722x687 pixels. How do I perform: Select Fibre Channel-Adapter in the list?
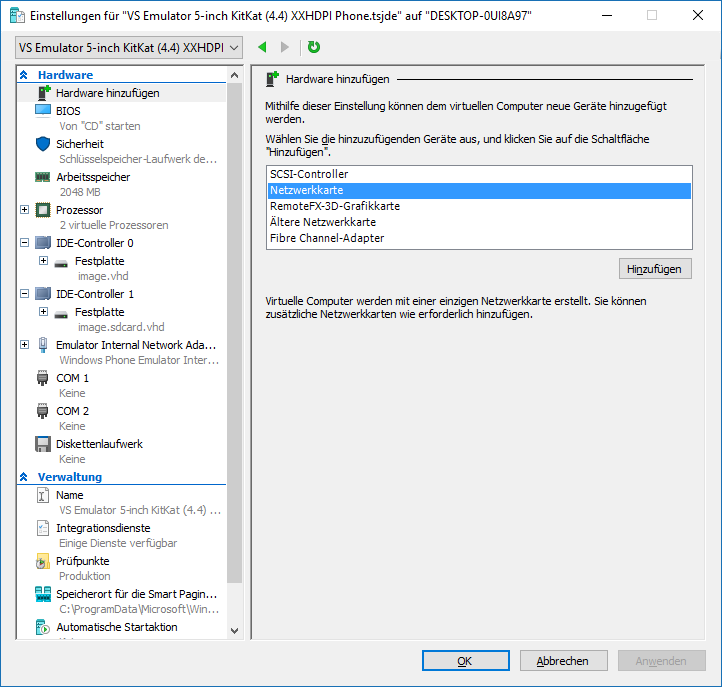327,238
